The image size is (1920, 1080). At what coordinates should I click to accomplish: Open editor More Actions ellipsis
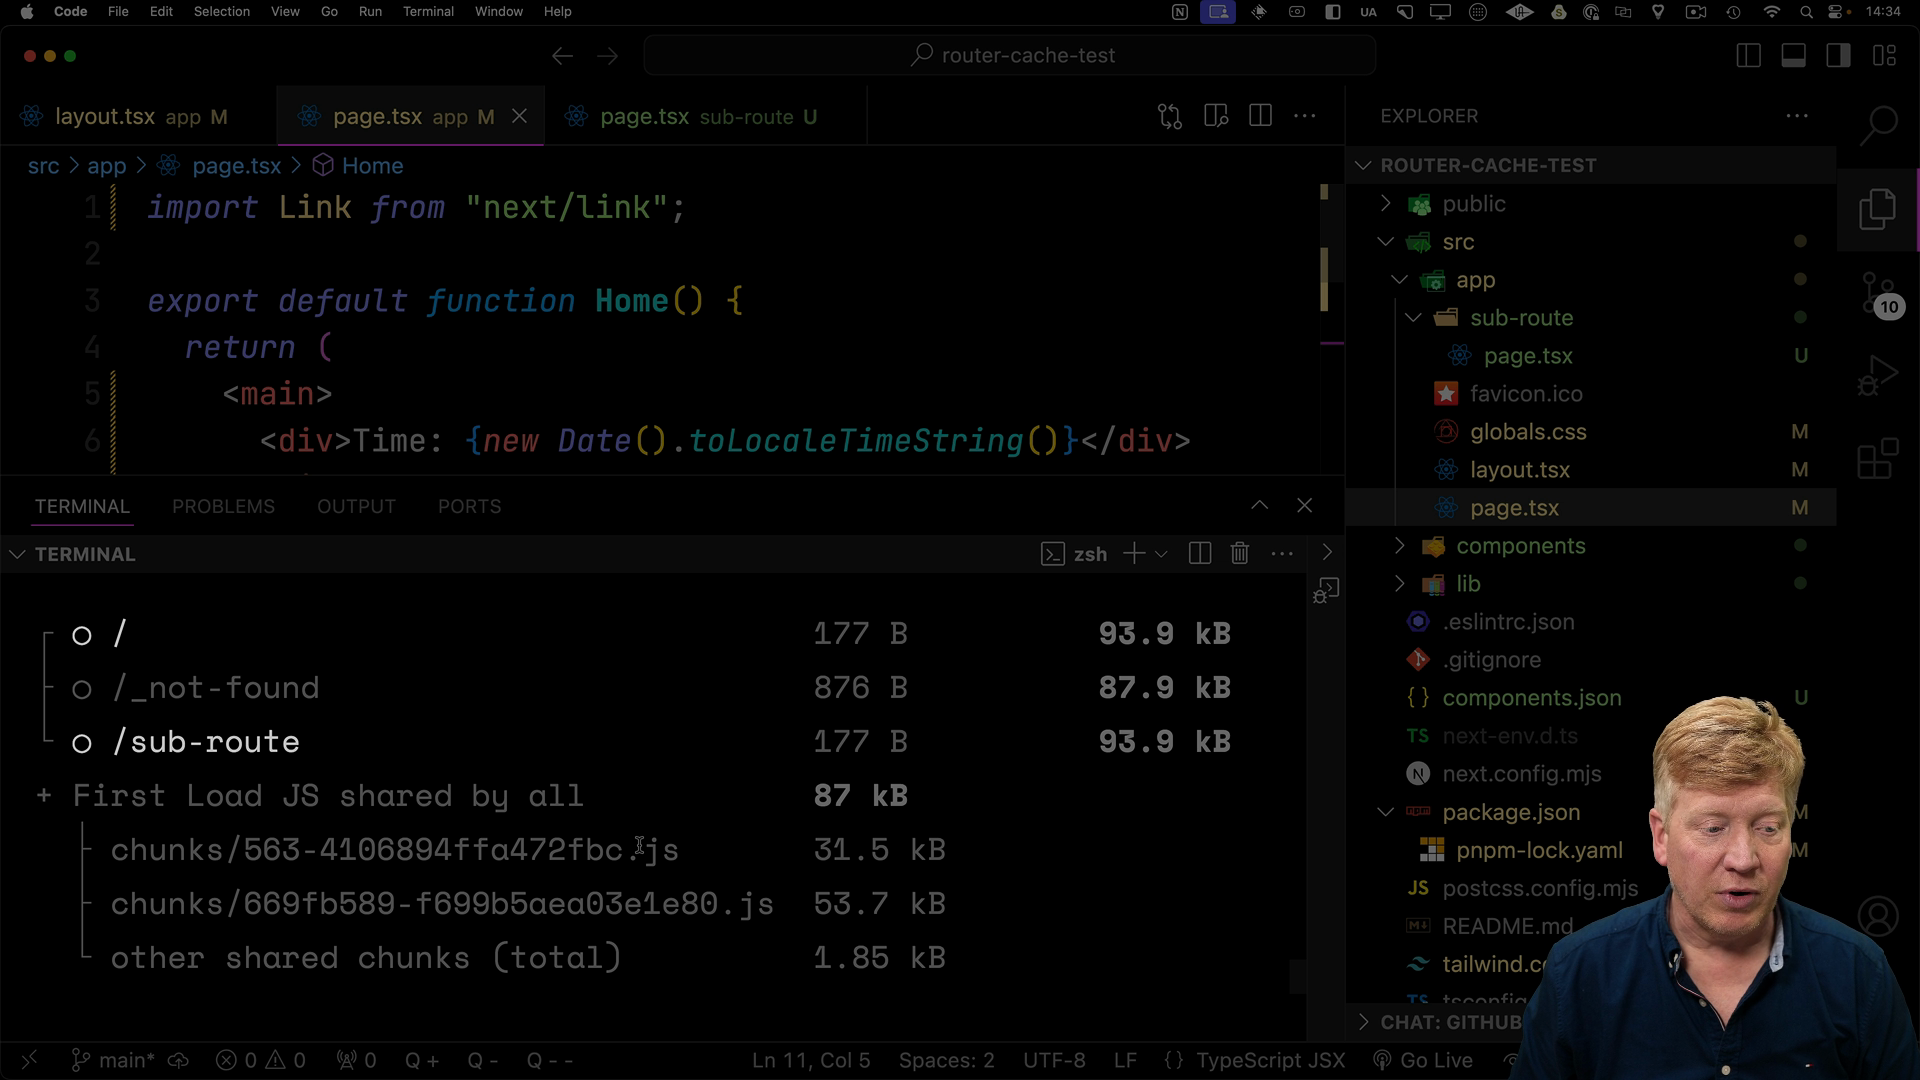1305,116
